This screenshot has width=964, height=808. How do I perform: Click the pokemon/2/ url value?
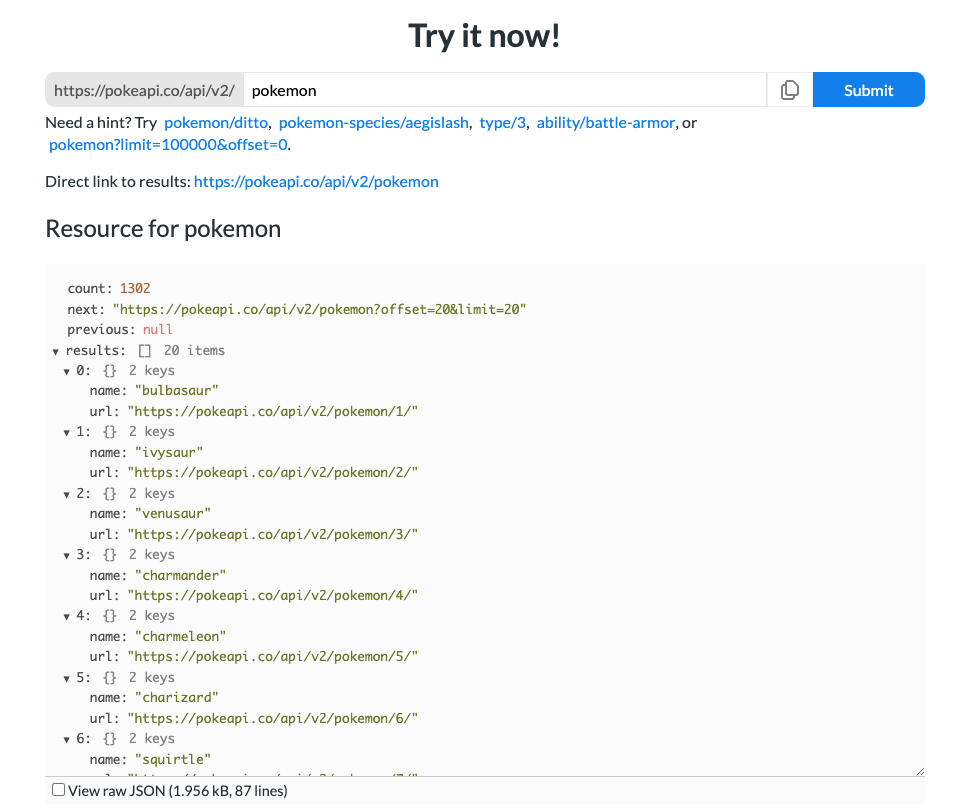coord(273,473)
